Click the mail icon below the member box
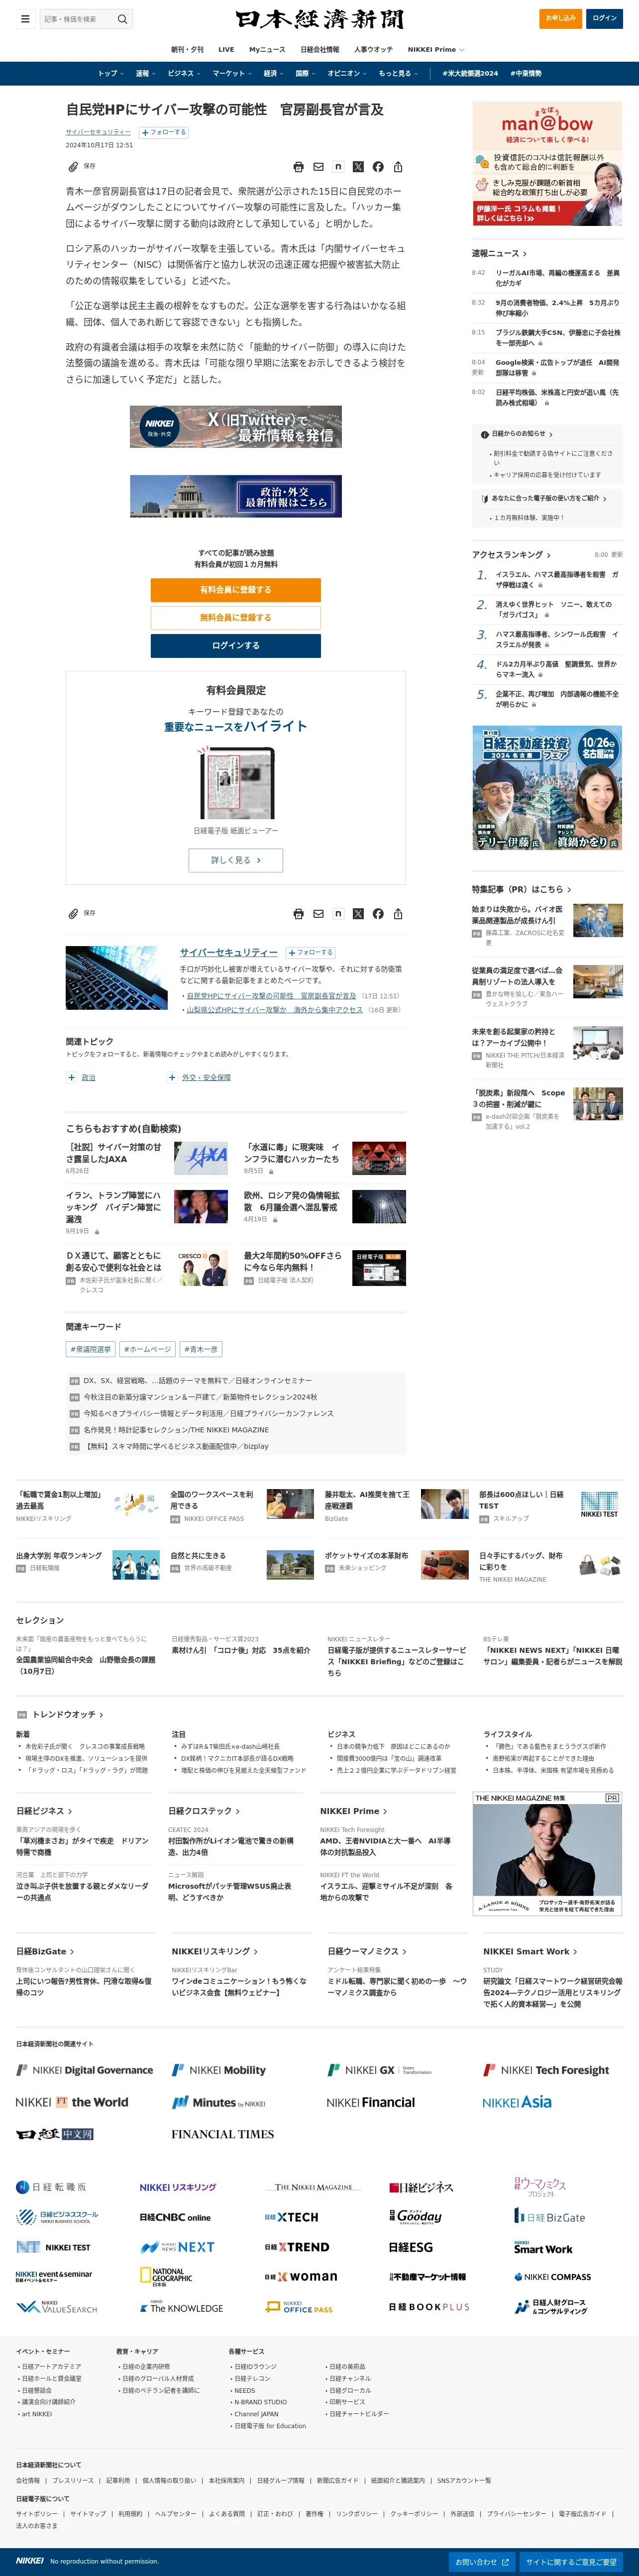 click(318, 913)
